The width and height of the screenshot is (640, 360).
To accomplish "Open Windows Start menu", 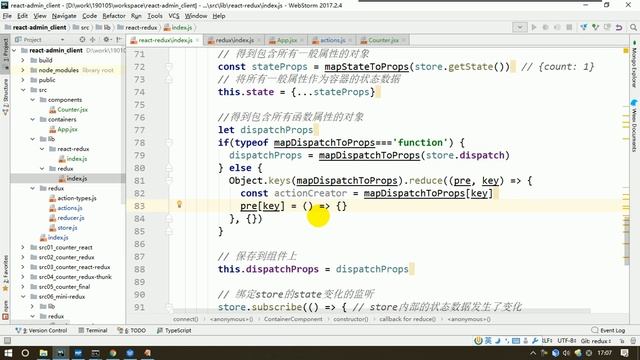I will click(x=8, y=353).
